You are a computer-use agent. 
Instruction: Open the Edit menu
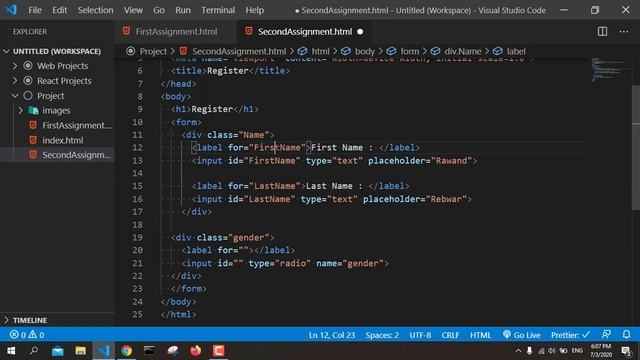pos(60,10)
